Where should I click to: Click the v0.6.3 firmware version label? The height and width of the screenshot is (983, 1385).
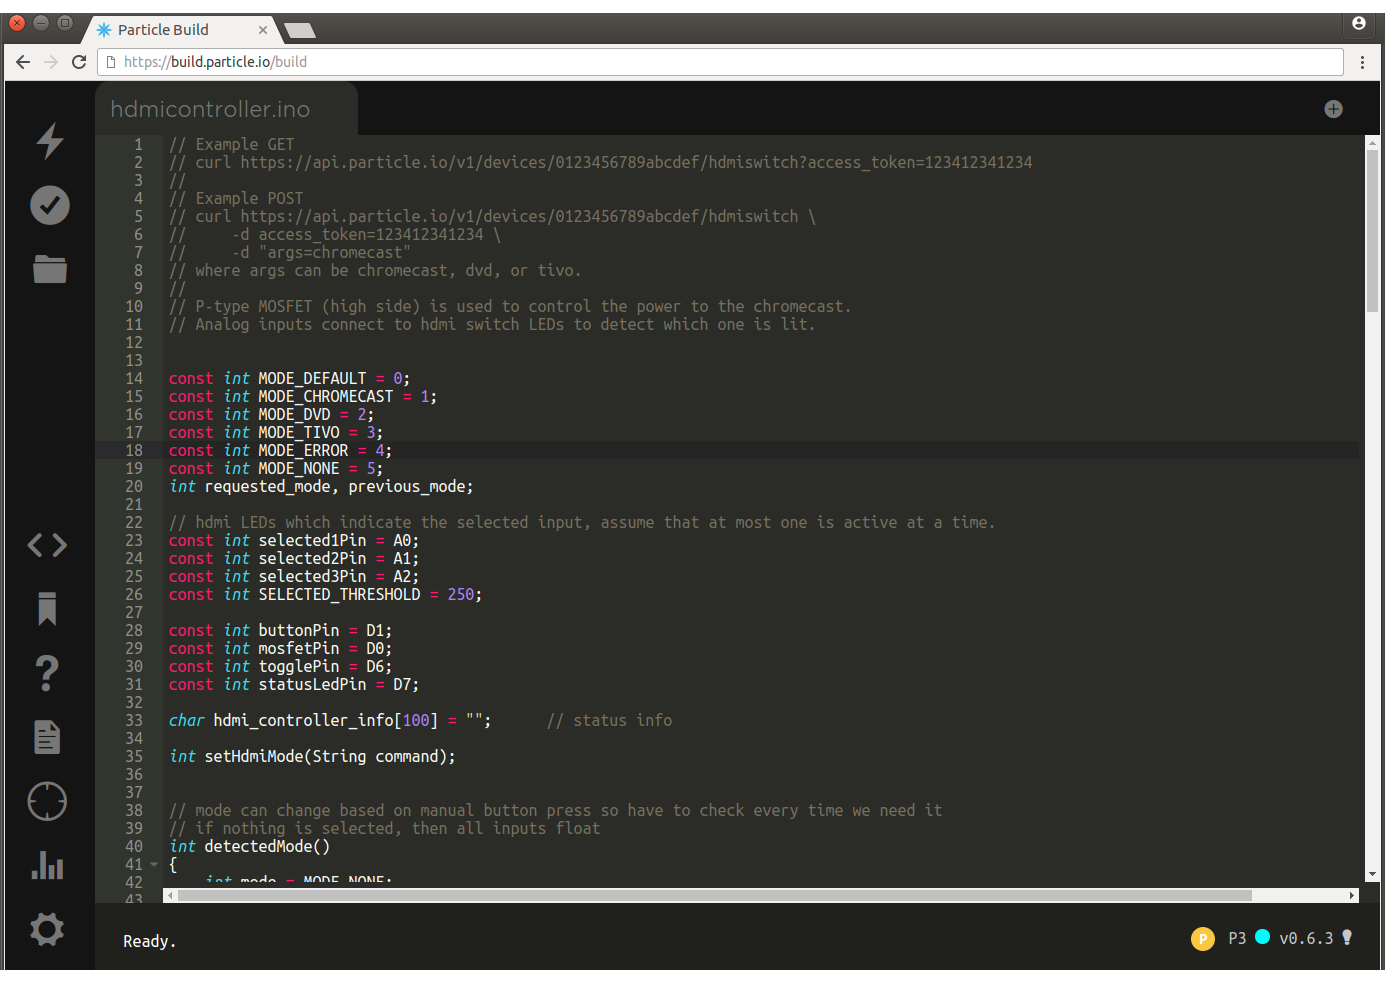point(1306,938)
